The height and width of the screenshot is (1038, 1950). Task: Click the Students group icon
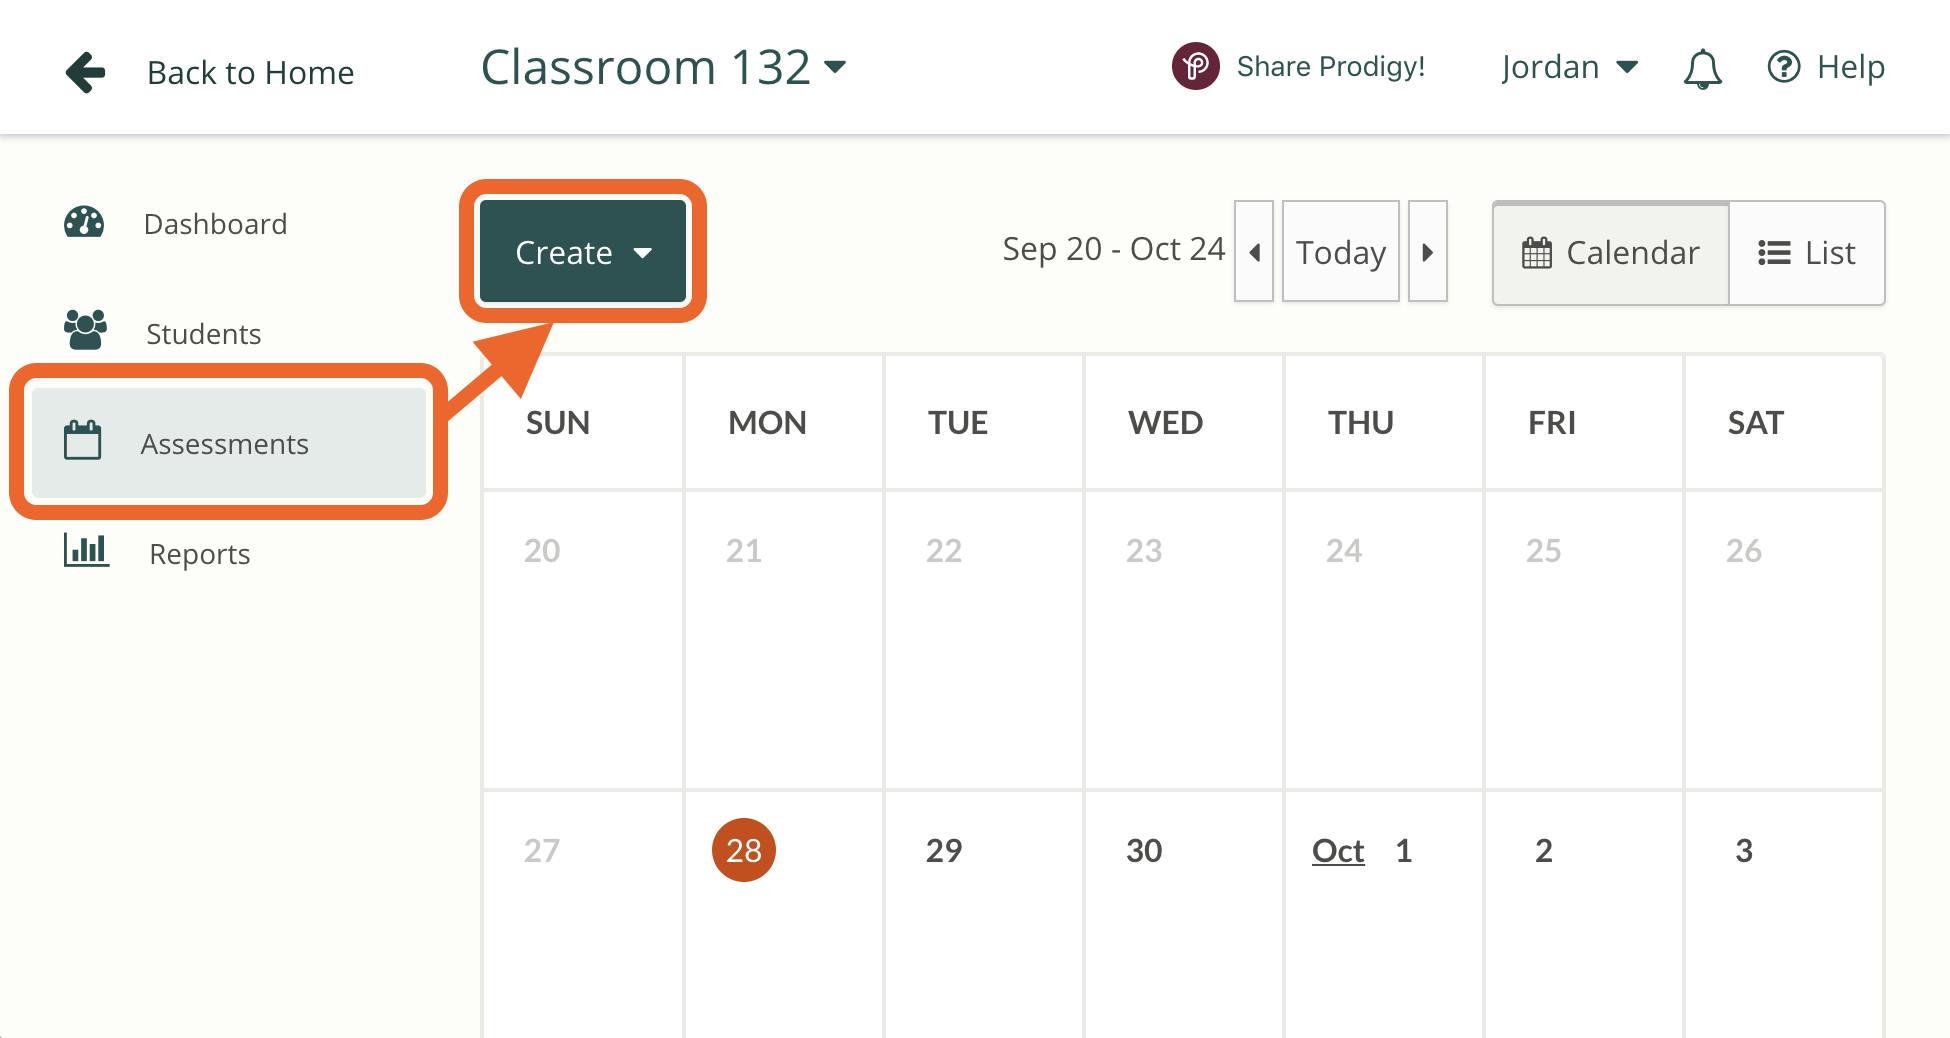85,331
